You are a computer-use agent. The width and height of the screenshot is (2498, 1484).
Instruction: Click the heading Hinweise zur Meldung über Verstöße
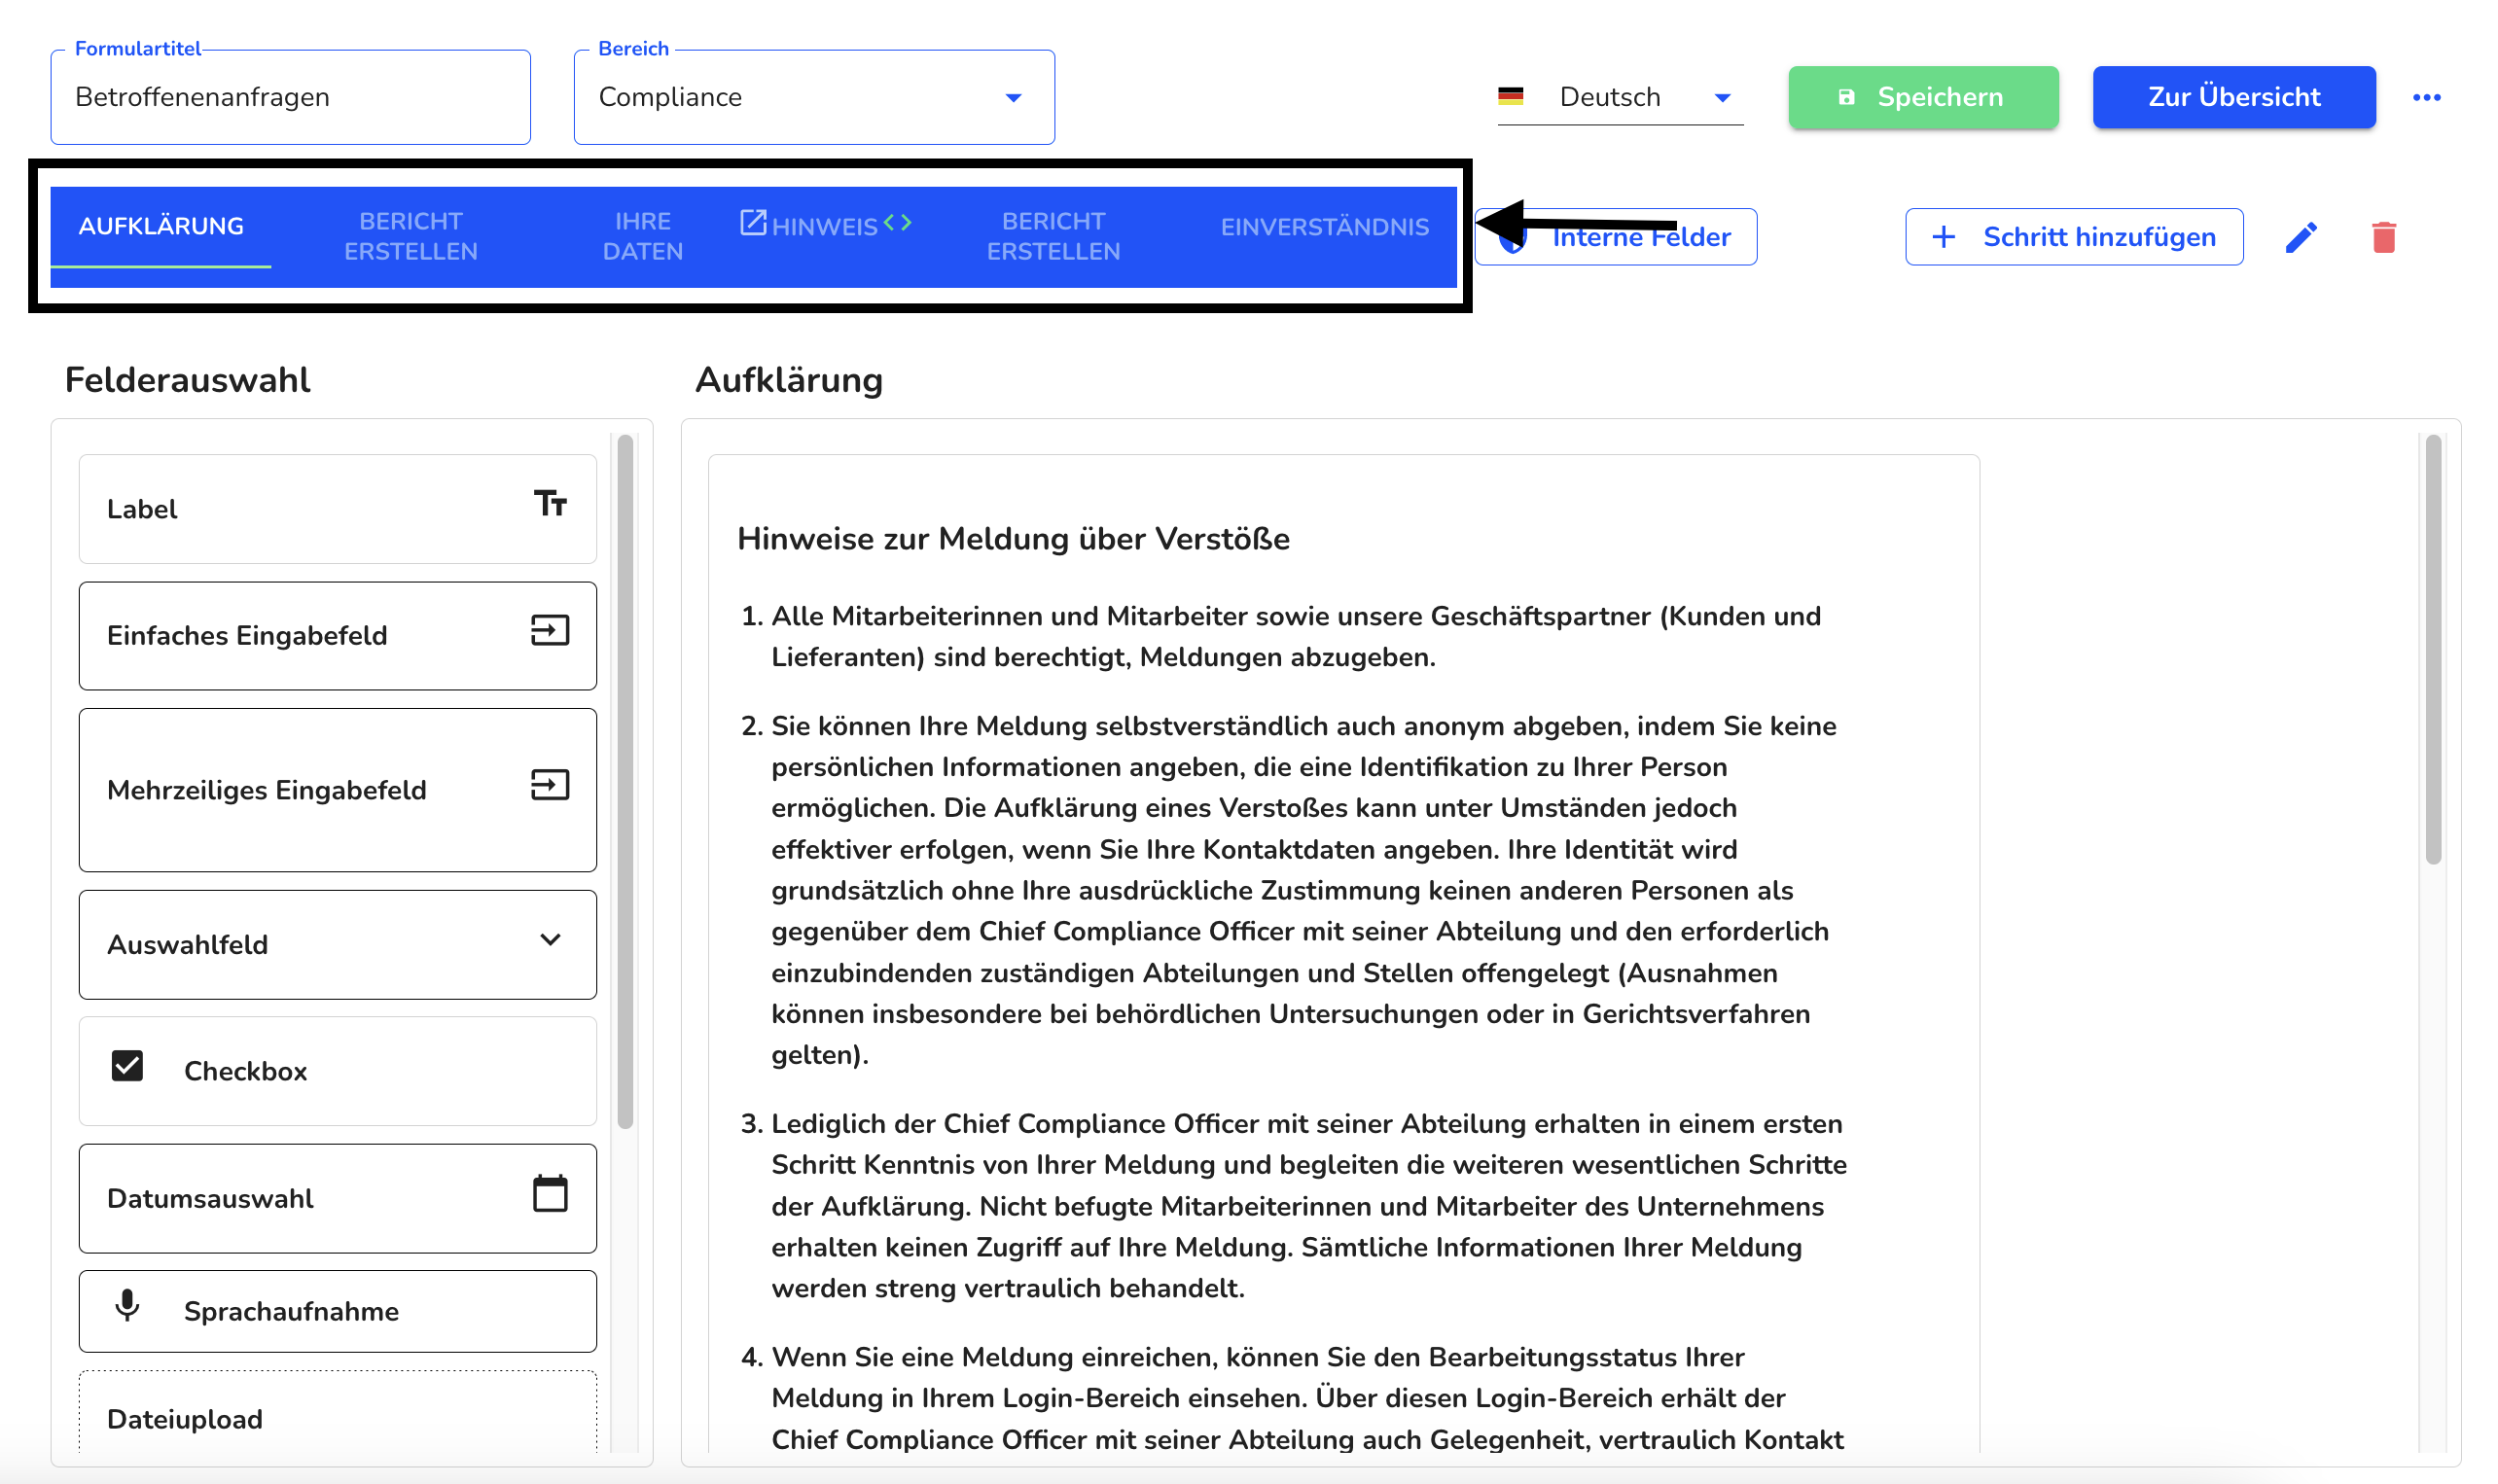pos(1013,539)
